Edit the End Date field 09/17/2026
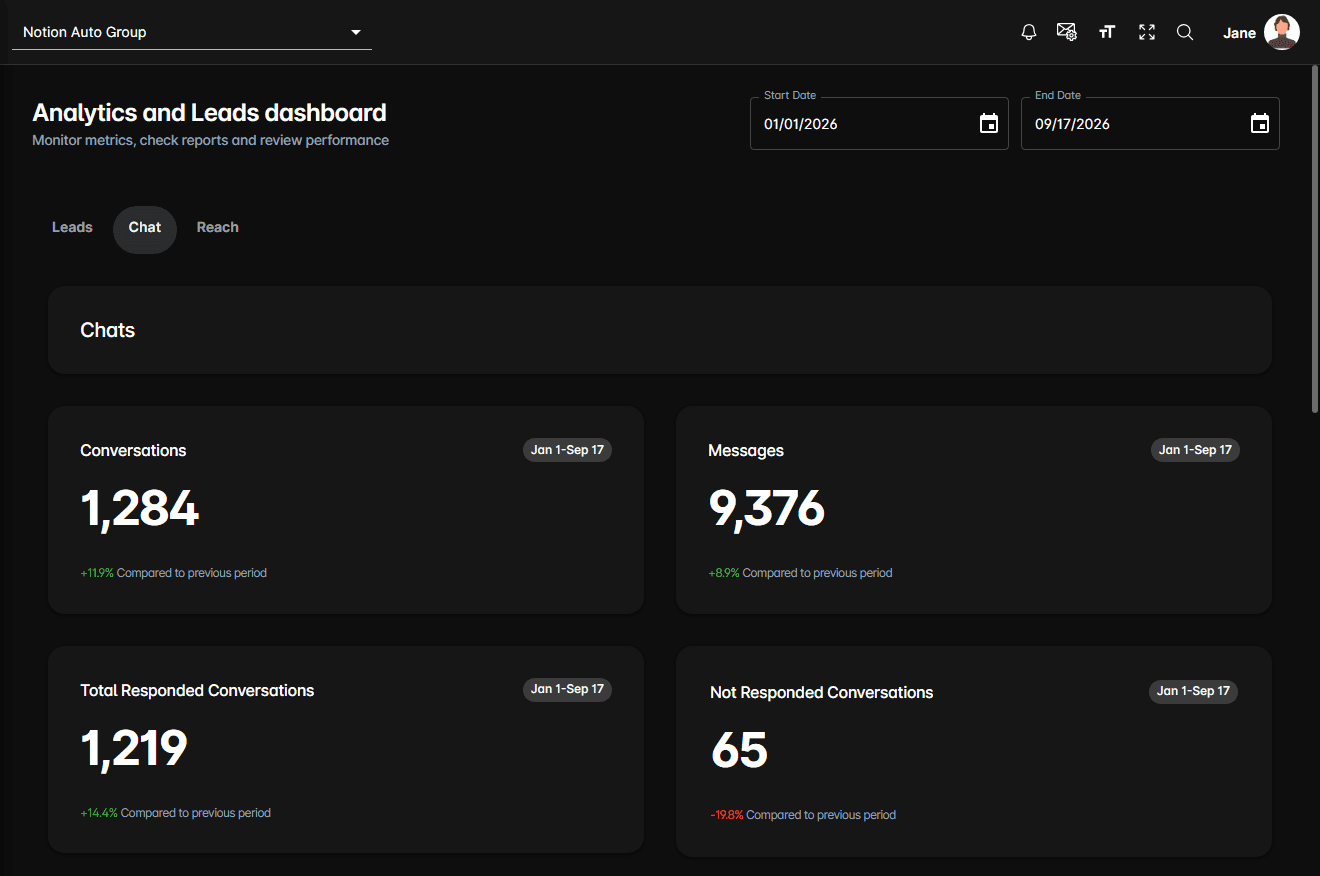This screenshot has width=1320, height=876. [1150, 124]
